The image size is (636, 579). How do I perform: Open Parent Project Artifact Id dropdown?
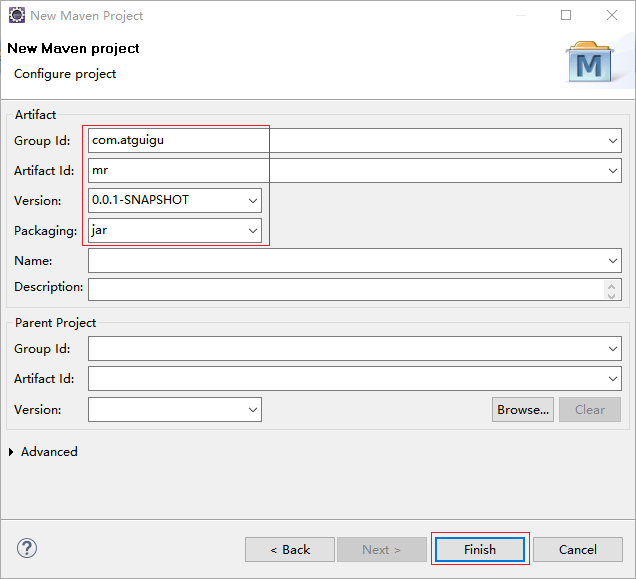coord(612,379)
